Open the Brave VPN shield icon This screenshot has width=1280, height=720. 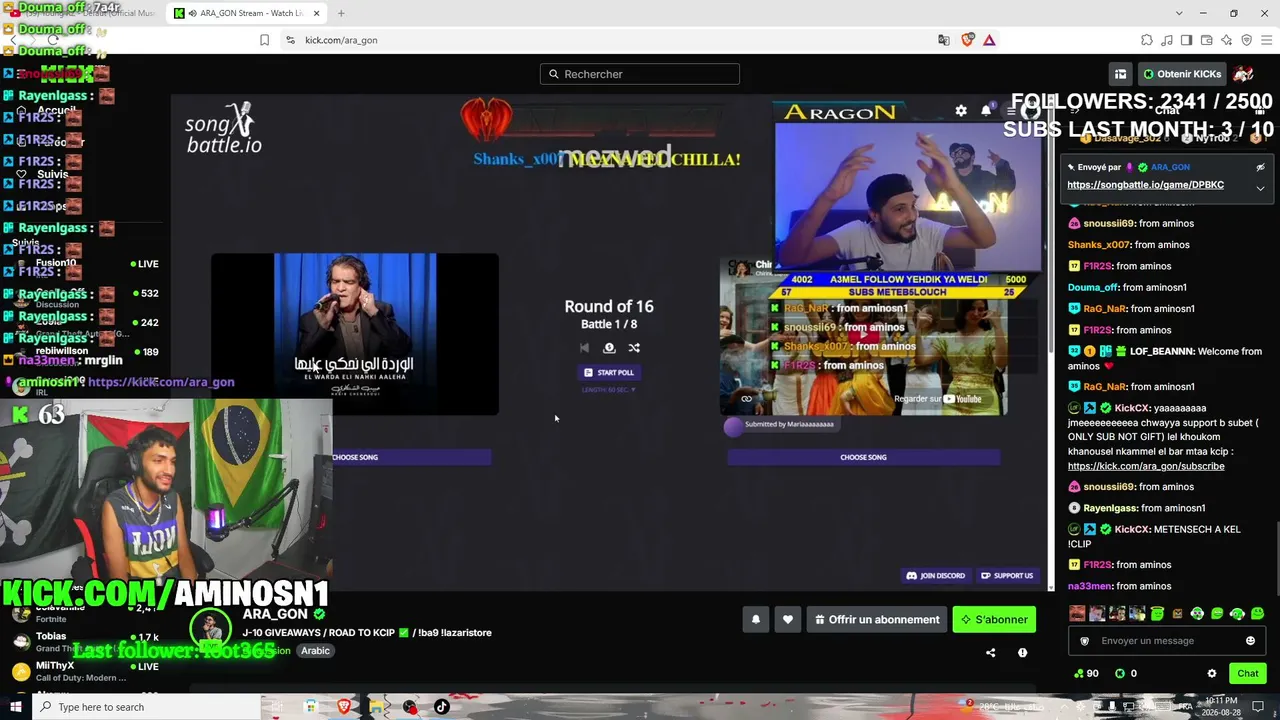(x=1247, y=40)
